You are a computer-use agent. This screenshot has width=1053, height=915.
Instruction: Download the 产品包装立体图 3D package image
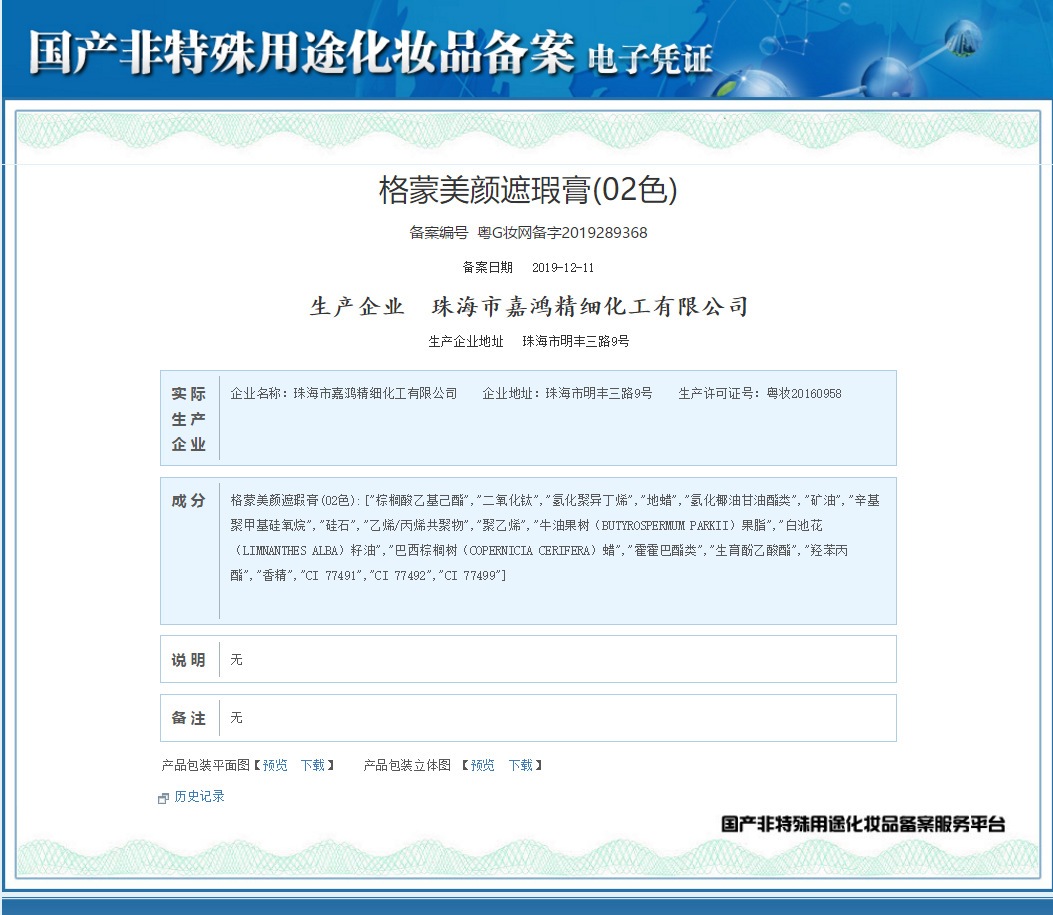point(520,765)
